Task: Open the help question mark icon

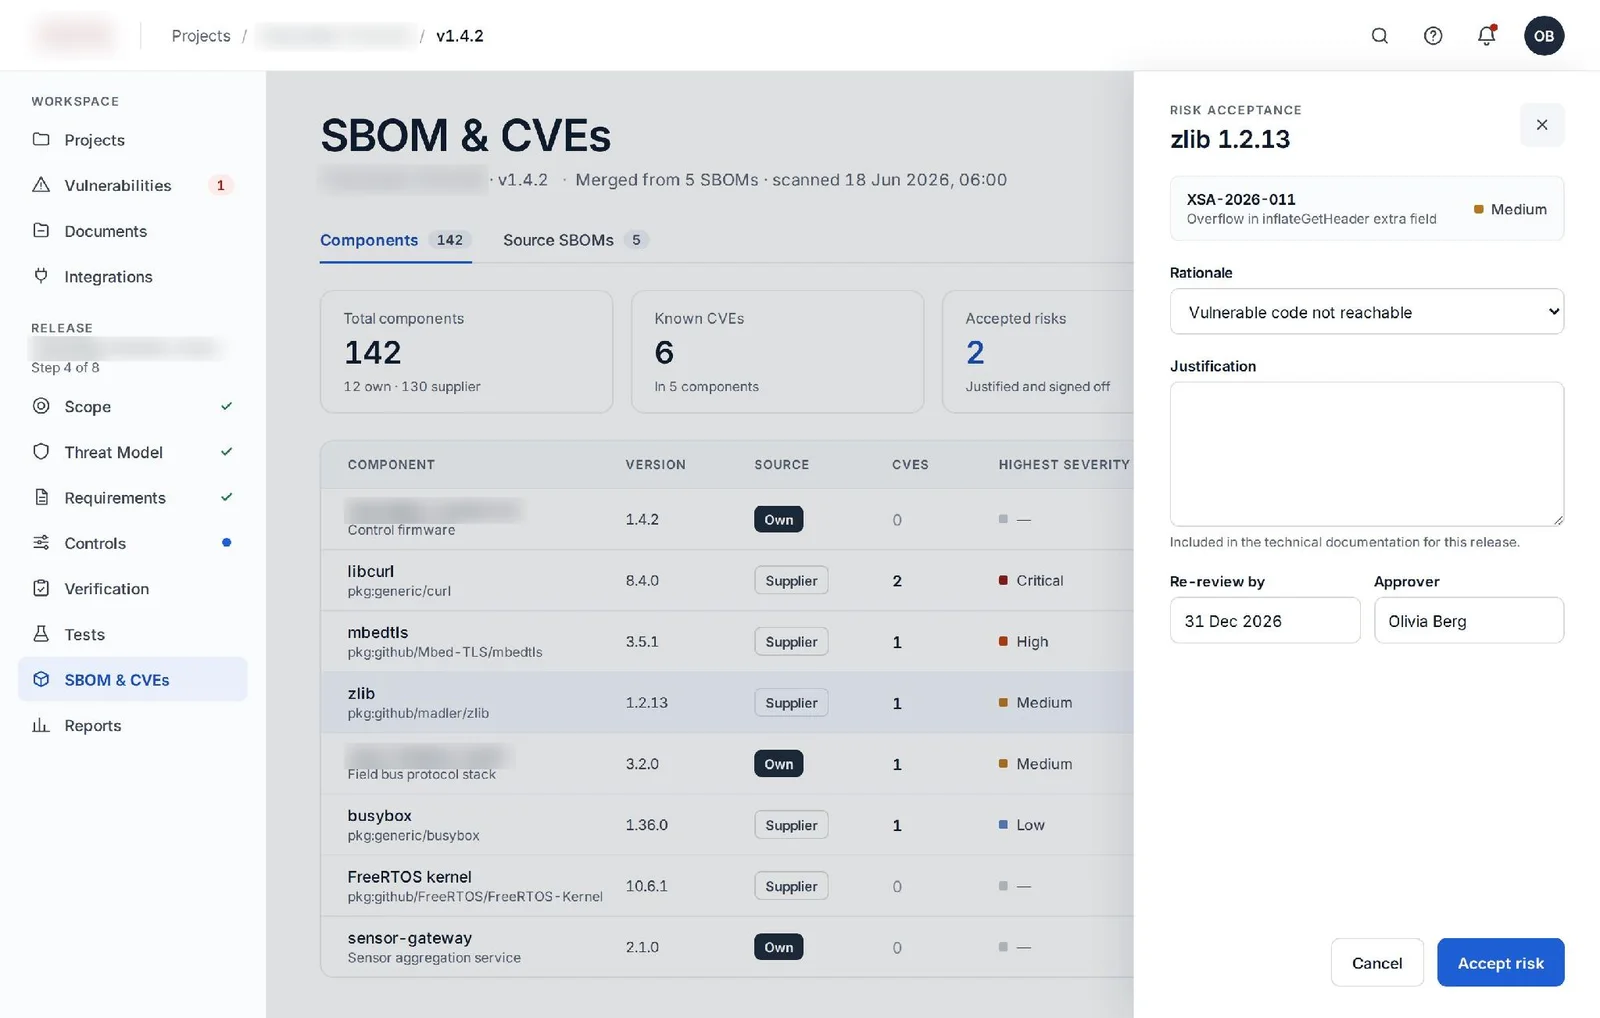Action: pyautogui.click(x=1433, y=36)
